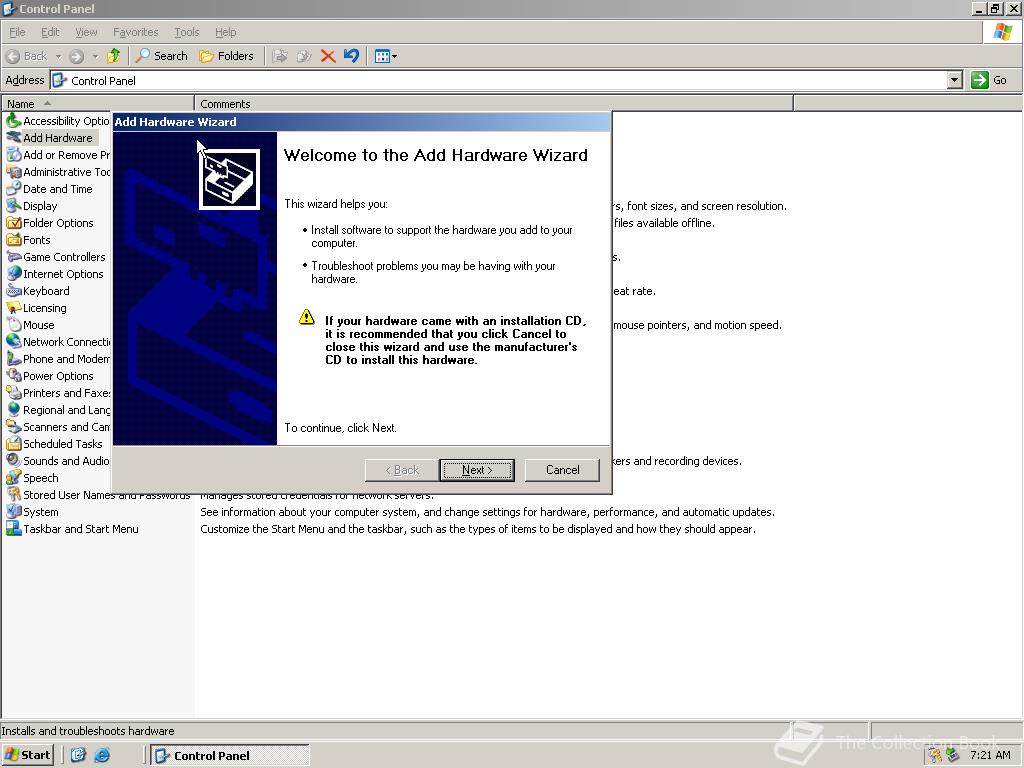Screen dimensions: 1024x768
Task: Click Next in Add Hardware Wizard
Action: (477, 470)
